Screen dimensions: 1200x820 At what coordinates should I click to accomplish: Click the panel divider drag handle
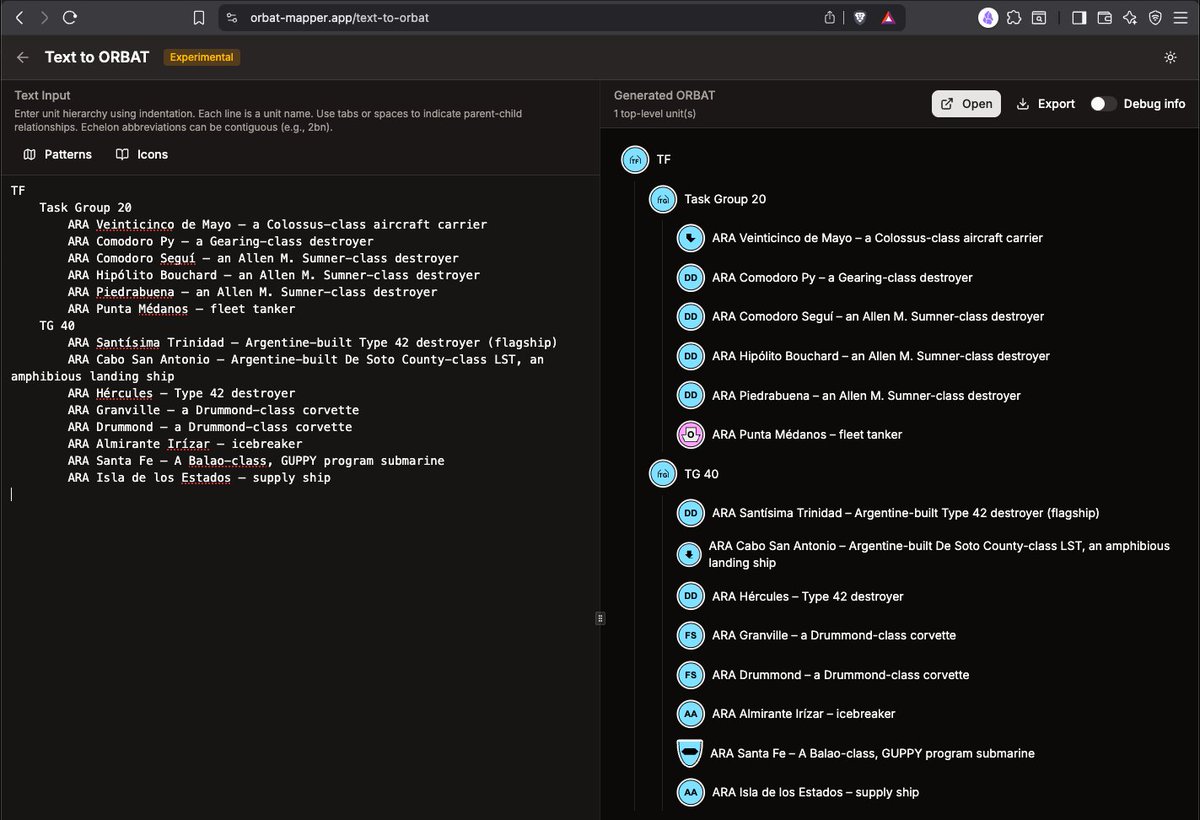pos(600,618)
